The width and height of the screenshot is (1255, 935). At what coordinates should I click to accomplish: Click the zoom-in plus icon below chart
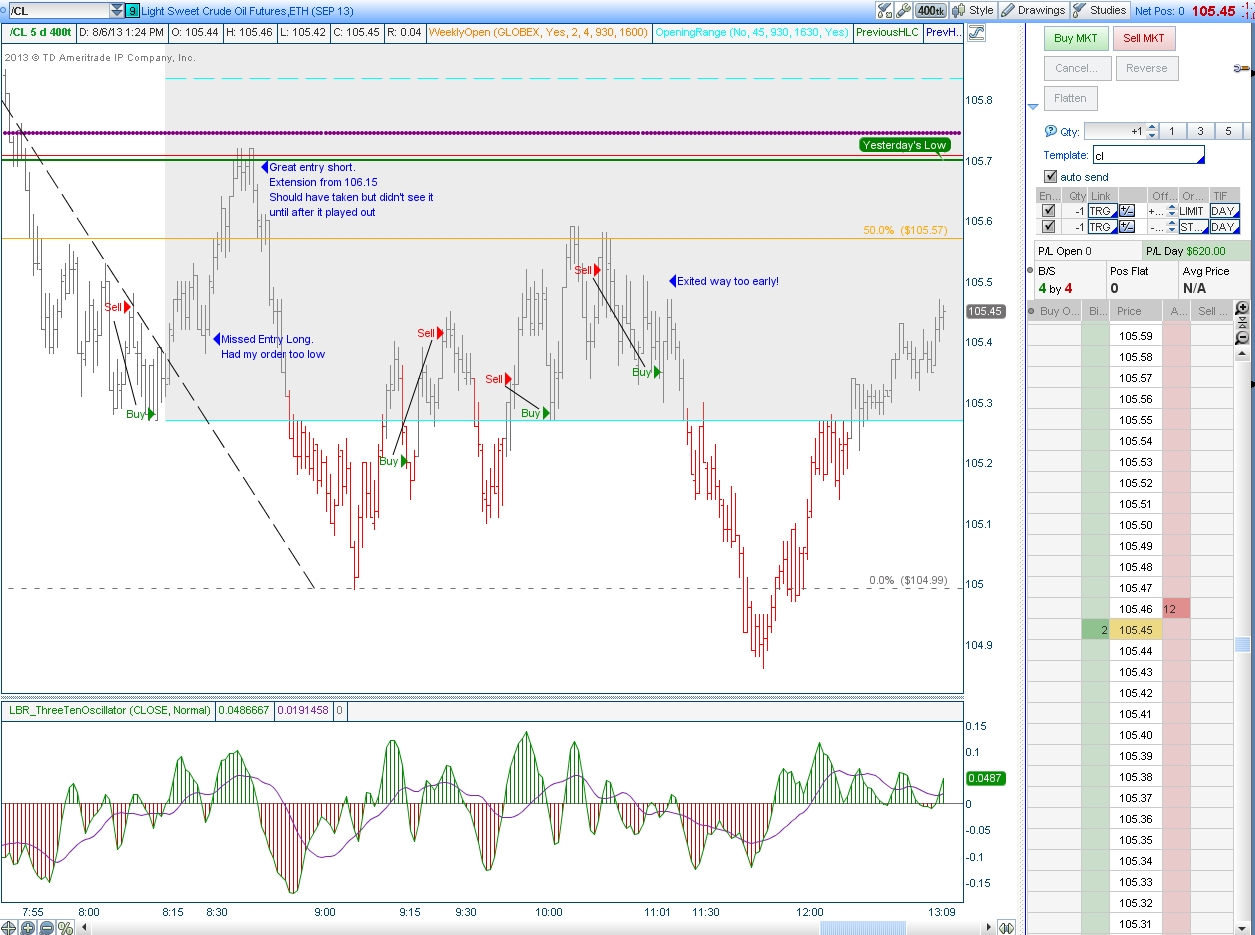tap(27, 927)
